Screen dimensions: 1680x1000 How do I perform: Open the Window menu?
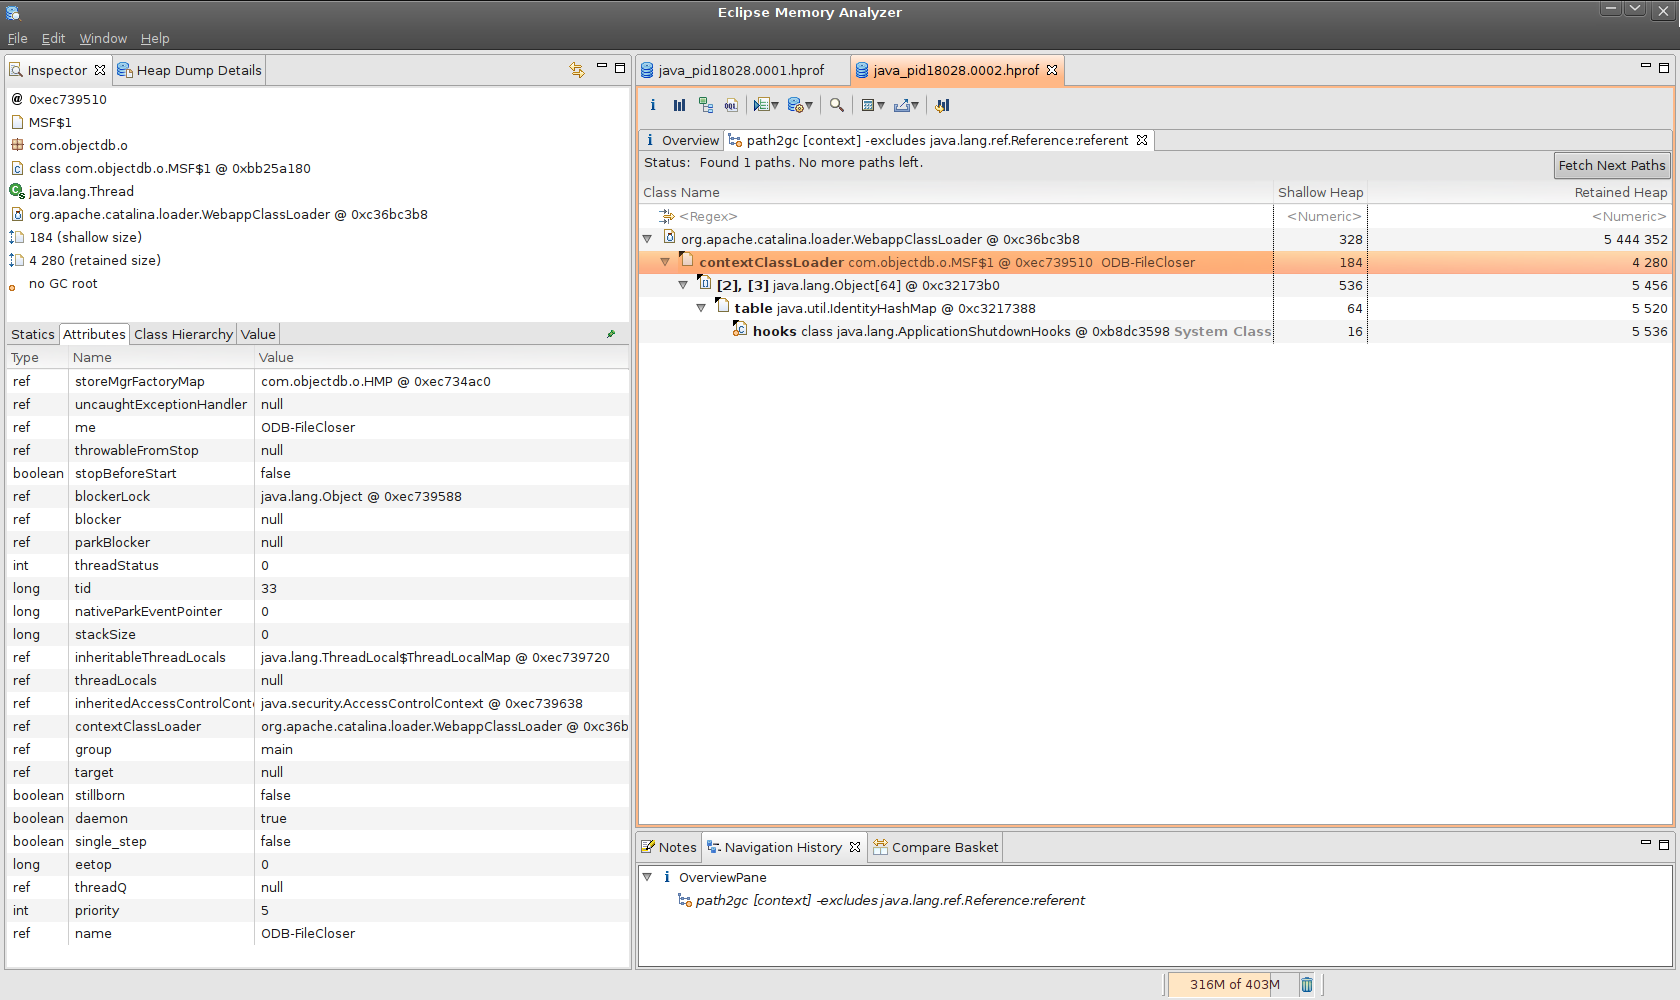coord(103,38)
